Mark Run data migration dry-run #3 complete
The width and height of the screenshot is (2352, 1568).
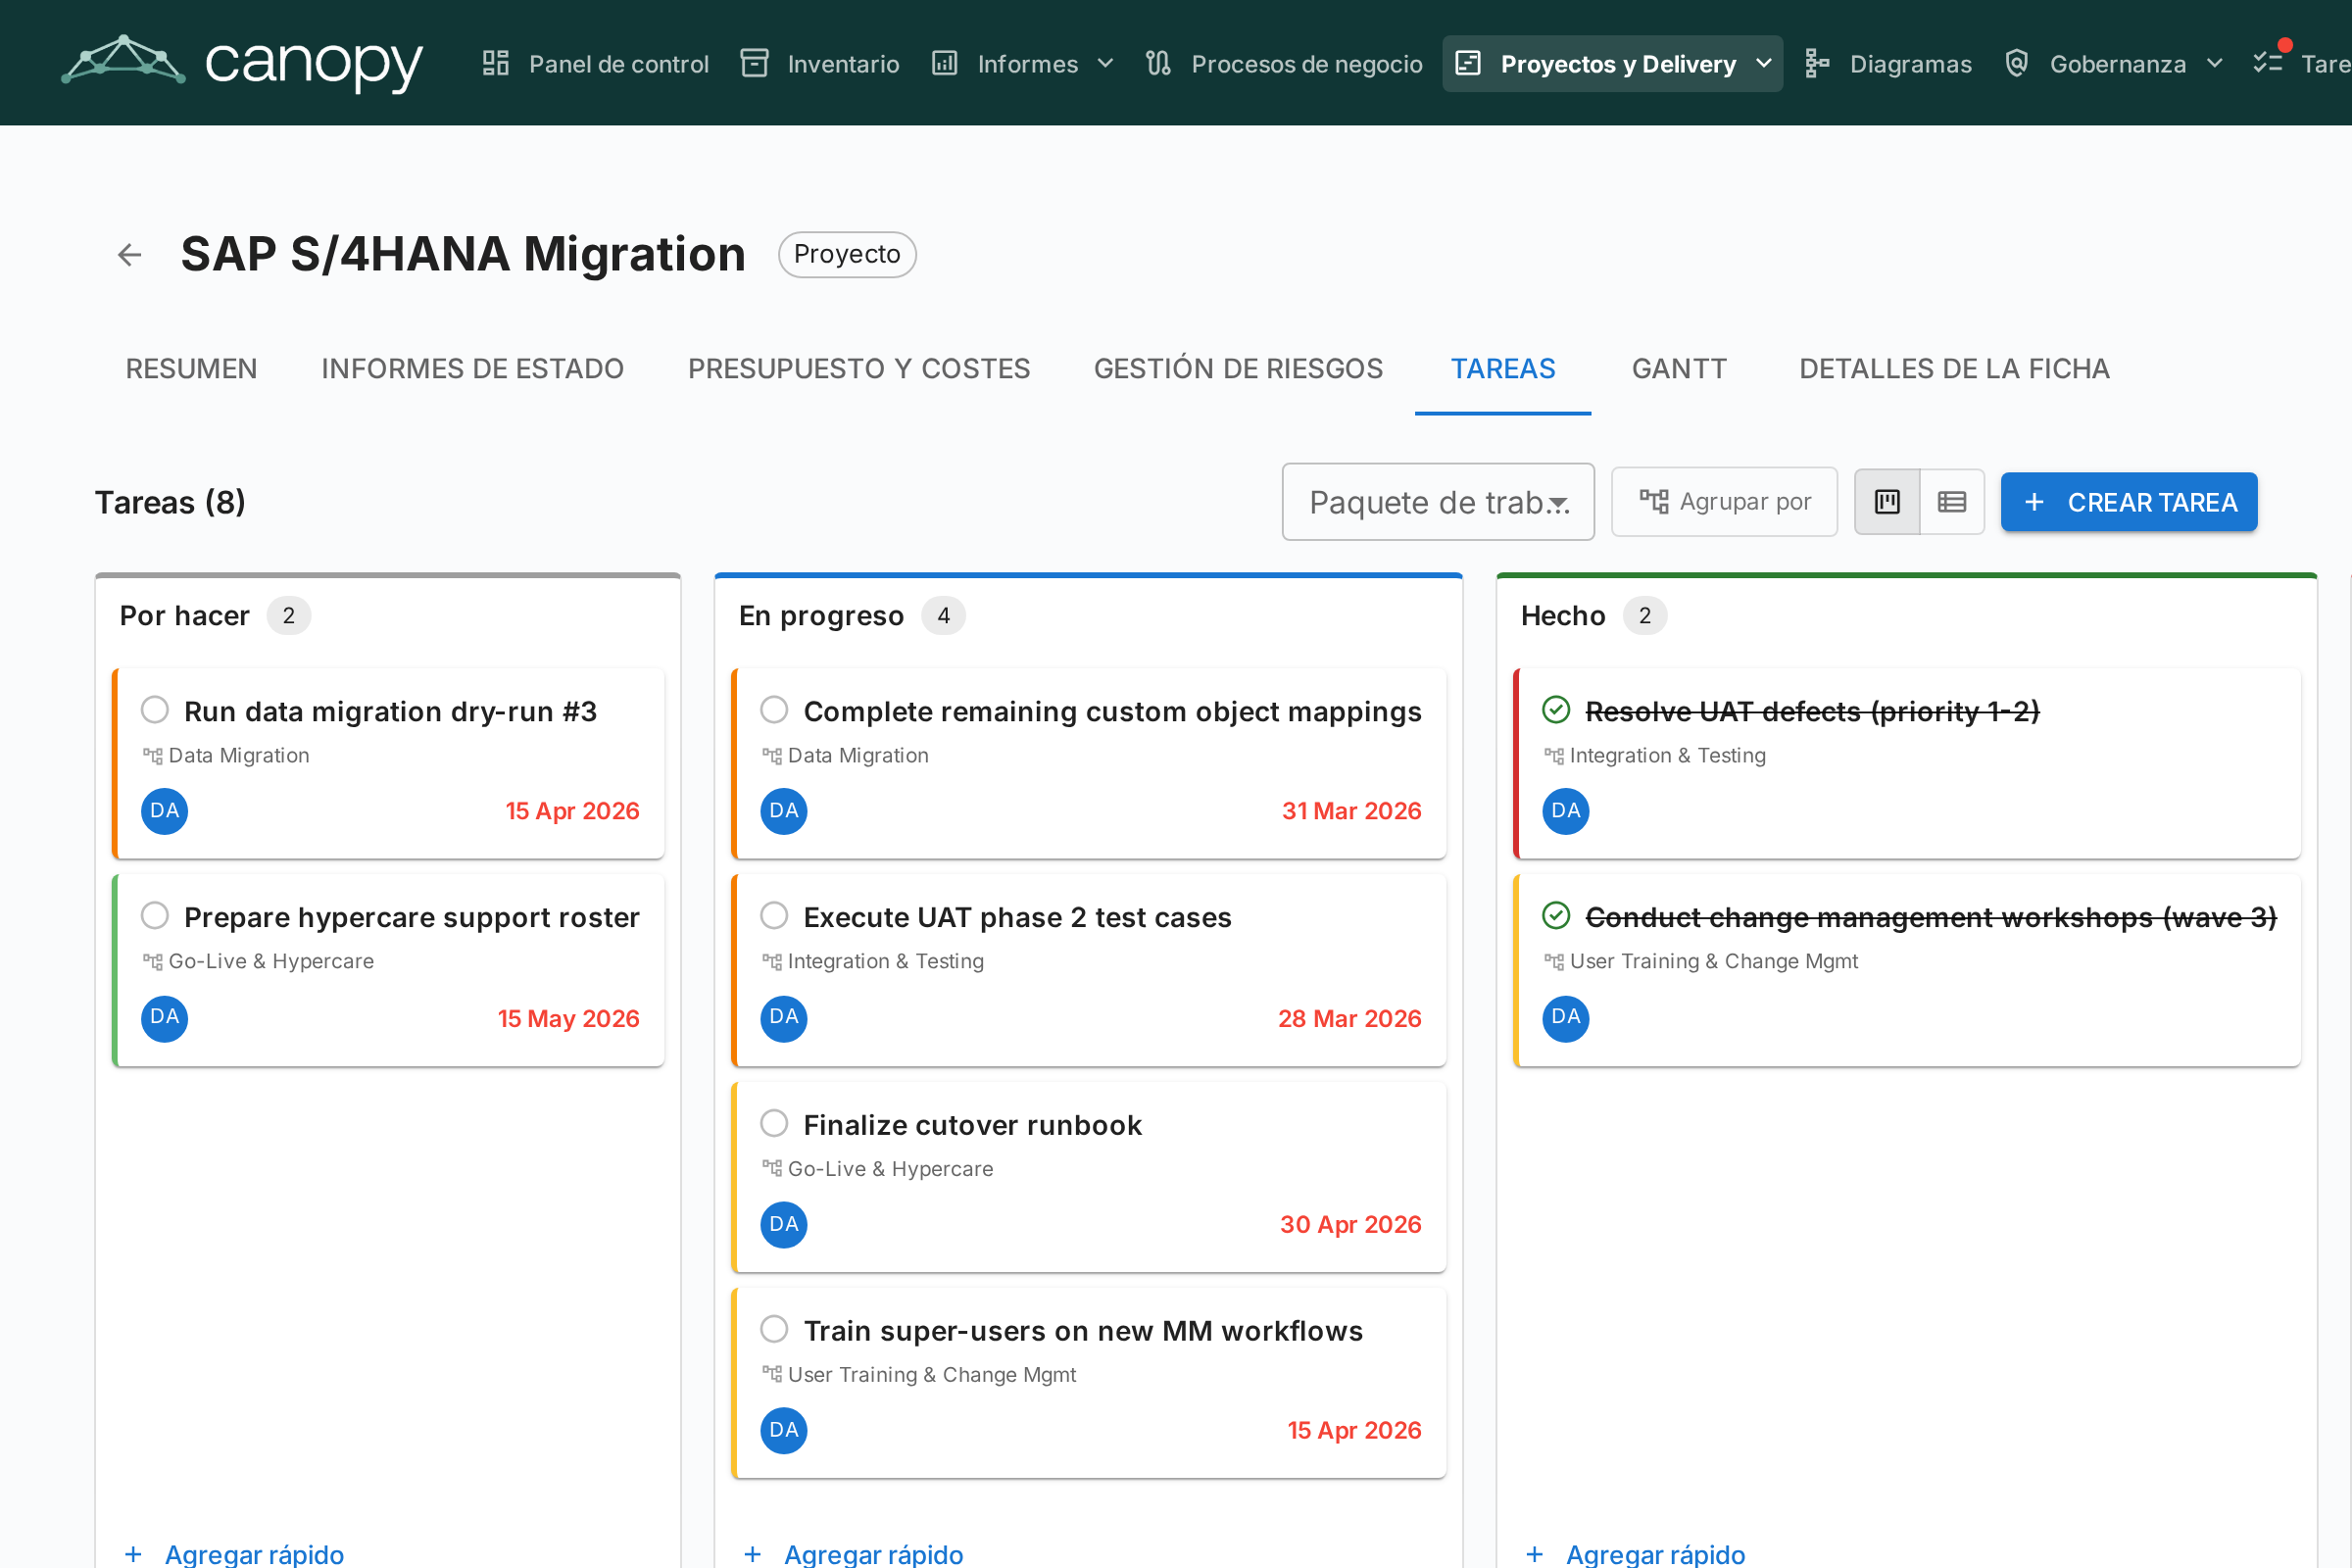[155, 709]
